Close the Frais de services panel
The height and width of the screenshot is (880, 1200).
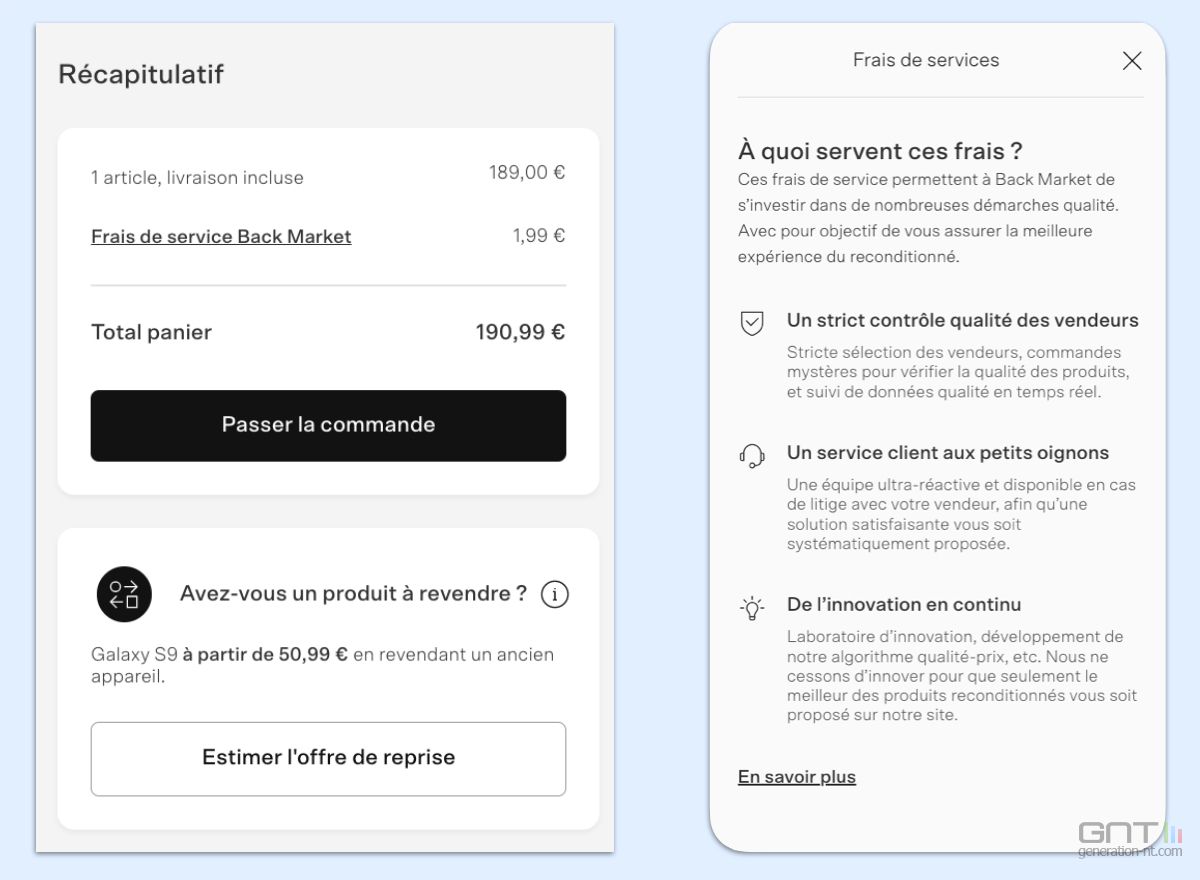pos(1132,61)
